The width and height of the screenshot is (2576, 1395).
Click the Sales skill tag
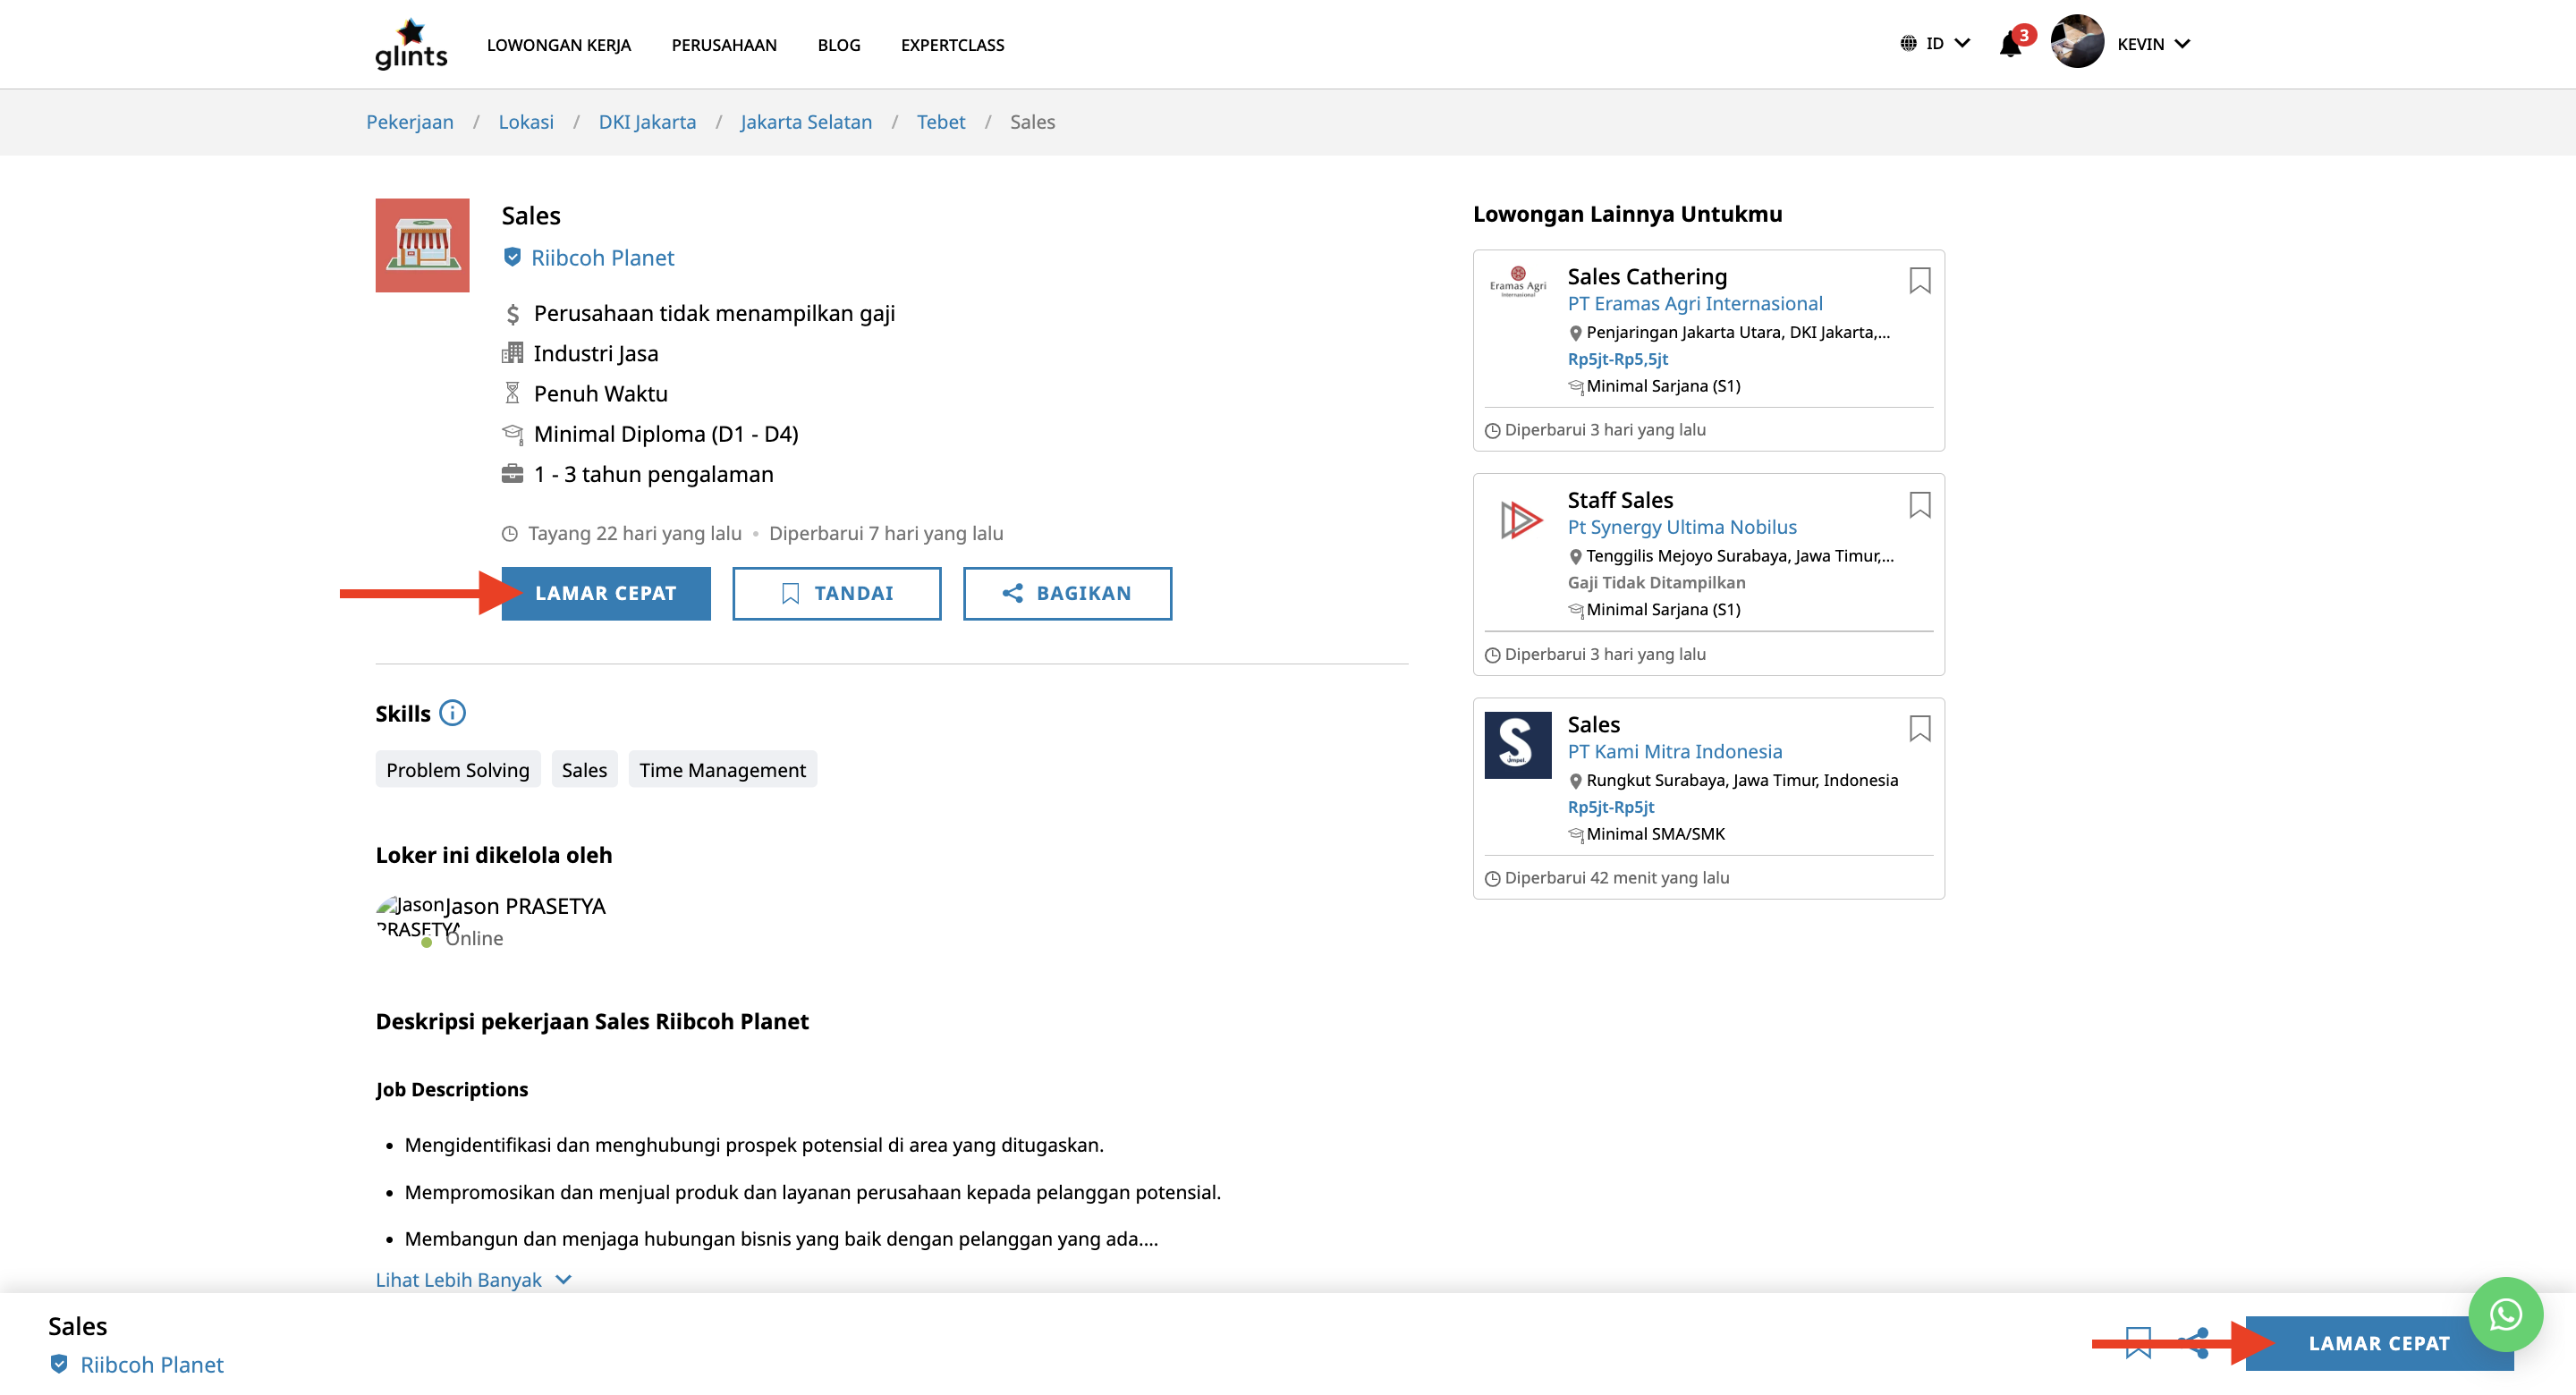click(x=584, y=770)
